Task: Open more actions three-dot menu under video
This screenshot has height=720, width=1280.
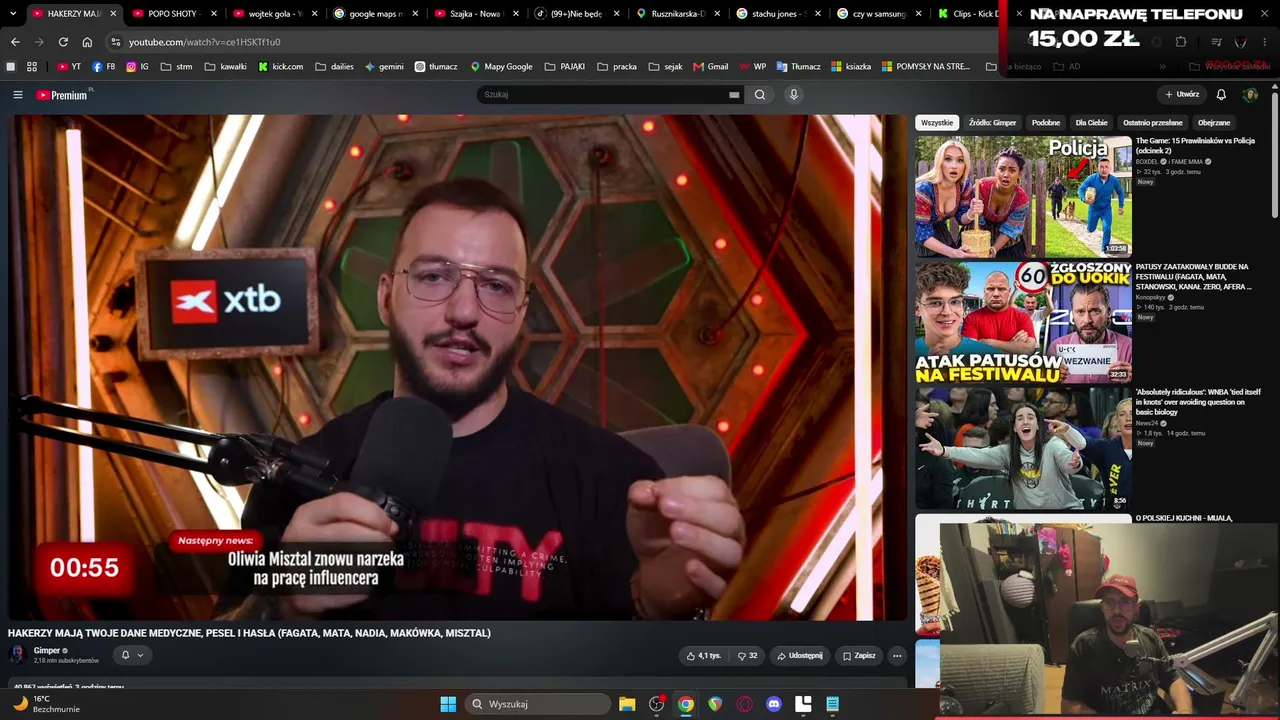Action: 897,656
